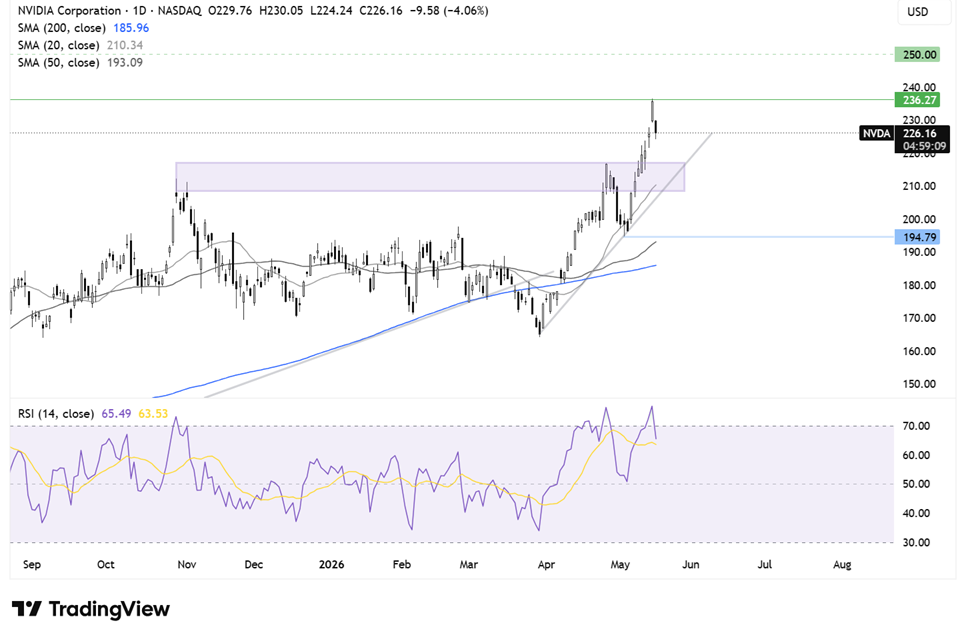Click the Oct label on time axis

105,564
